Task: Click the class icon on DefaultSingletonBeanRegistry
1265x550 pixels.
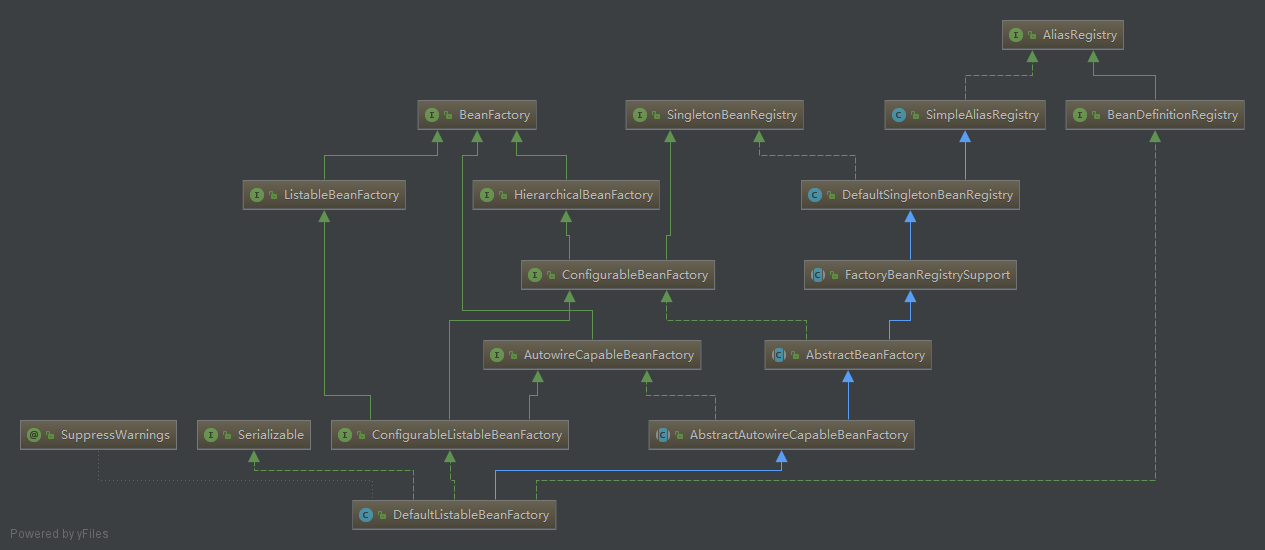Action: coord(815,195)
